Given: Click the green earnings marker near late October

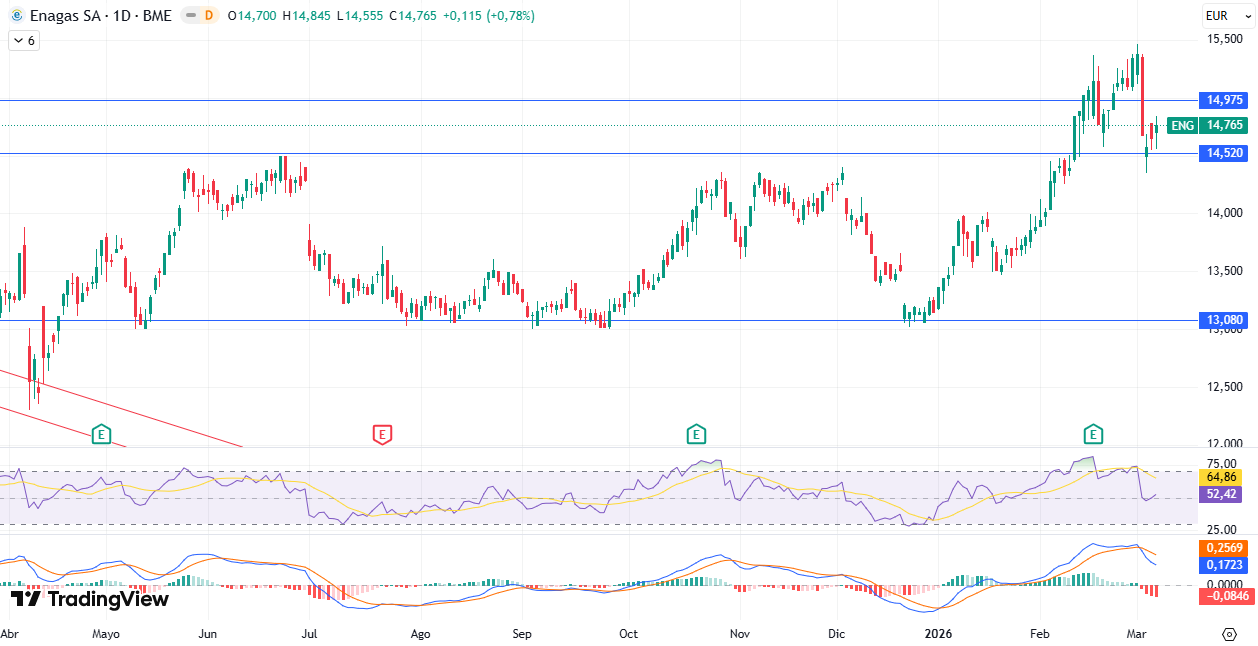Looking at the screenshot, I should pos(696,434).
